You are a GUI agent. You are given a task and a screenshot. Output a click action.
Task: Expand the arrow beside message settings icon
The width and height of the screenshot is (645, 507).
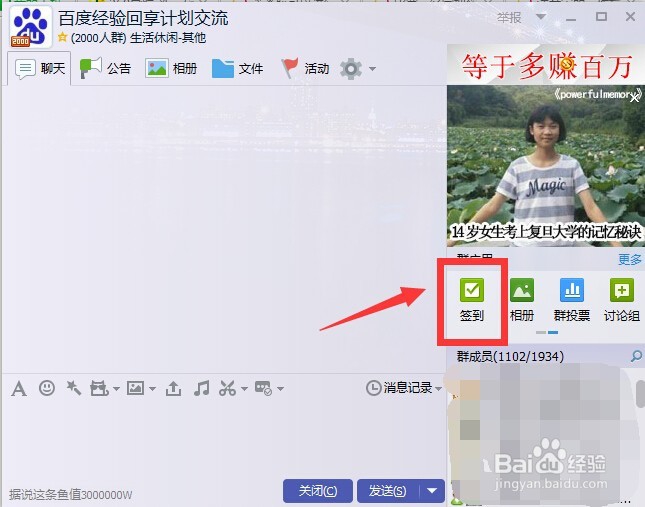point(281,389)
